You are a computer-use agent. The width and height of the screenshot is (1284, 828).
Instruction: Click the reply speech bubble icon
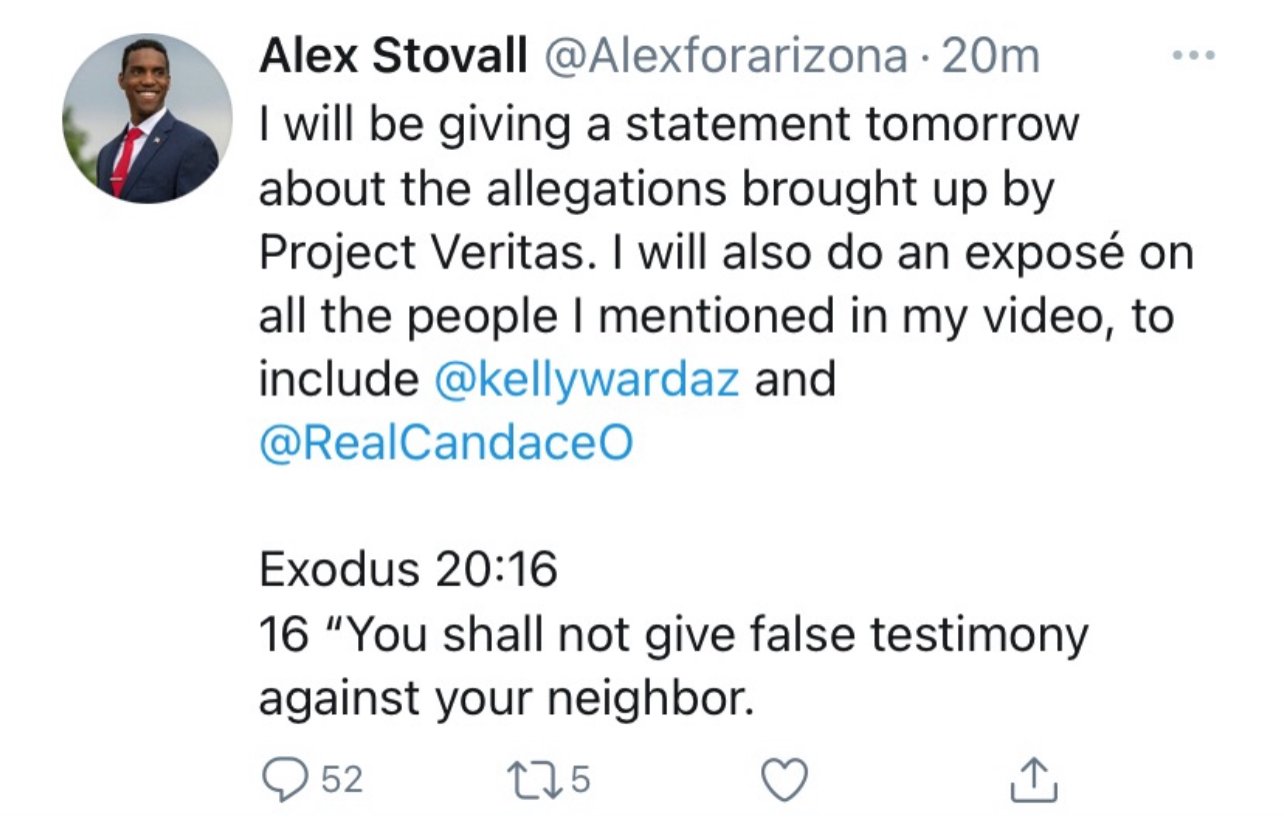(282, 780)
